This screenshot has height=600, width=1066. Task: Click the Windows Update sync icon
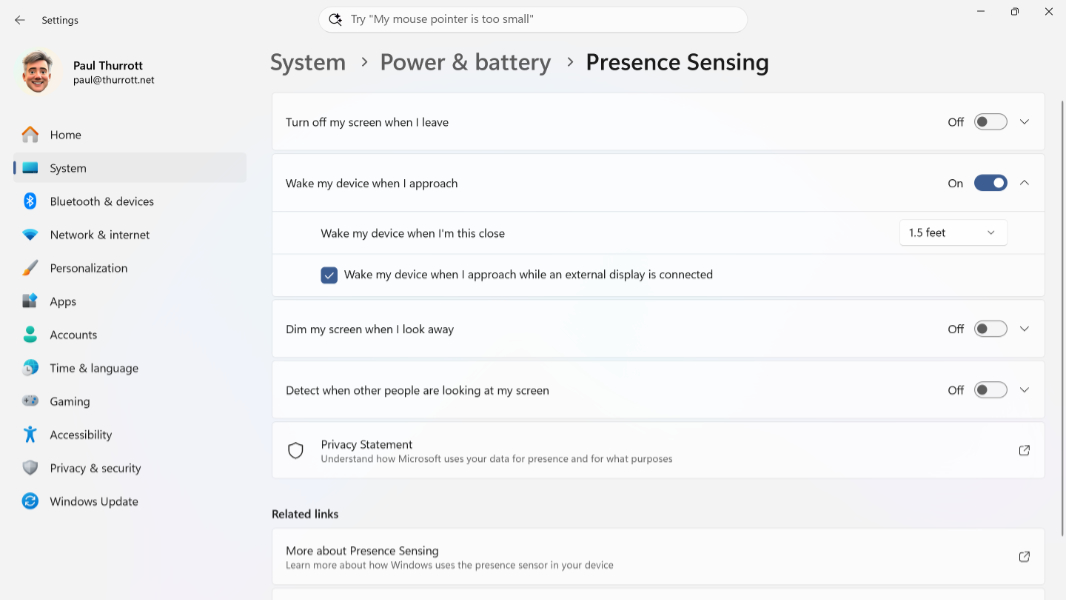point(30,501)
